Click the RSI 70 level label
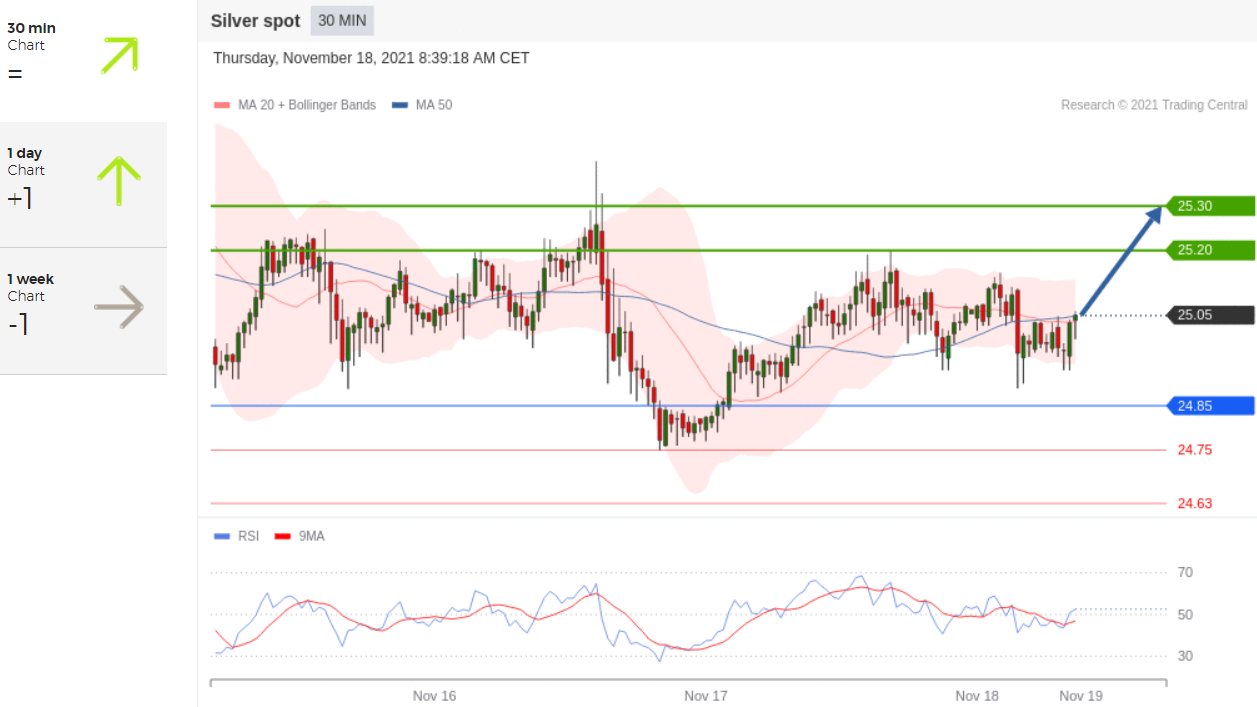This screenshot has height=707, width=1257. 1185,573
